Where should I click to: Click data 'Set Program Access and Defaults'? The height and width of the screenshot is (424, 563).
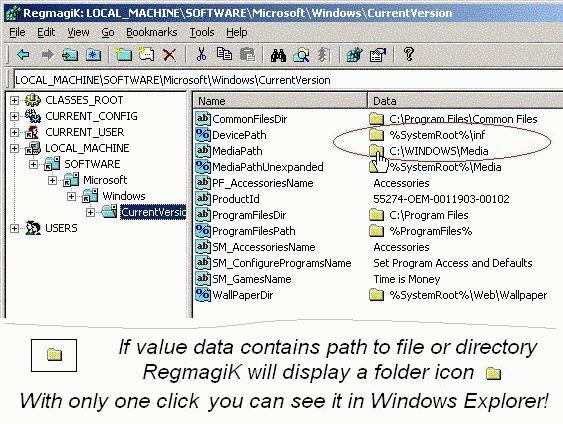coord(453,263)
